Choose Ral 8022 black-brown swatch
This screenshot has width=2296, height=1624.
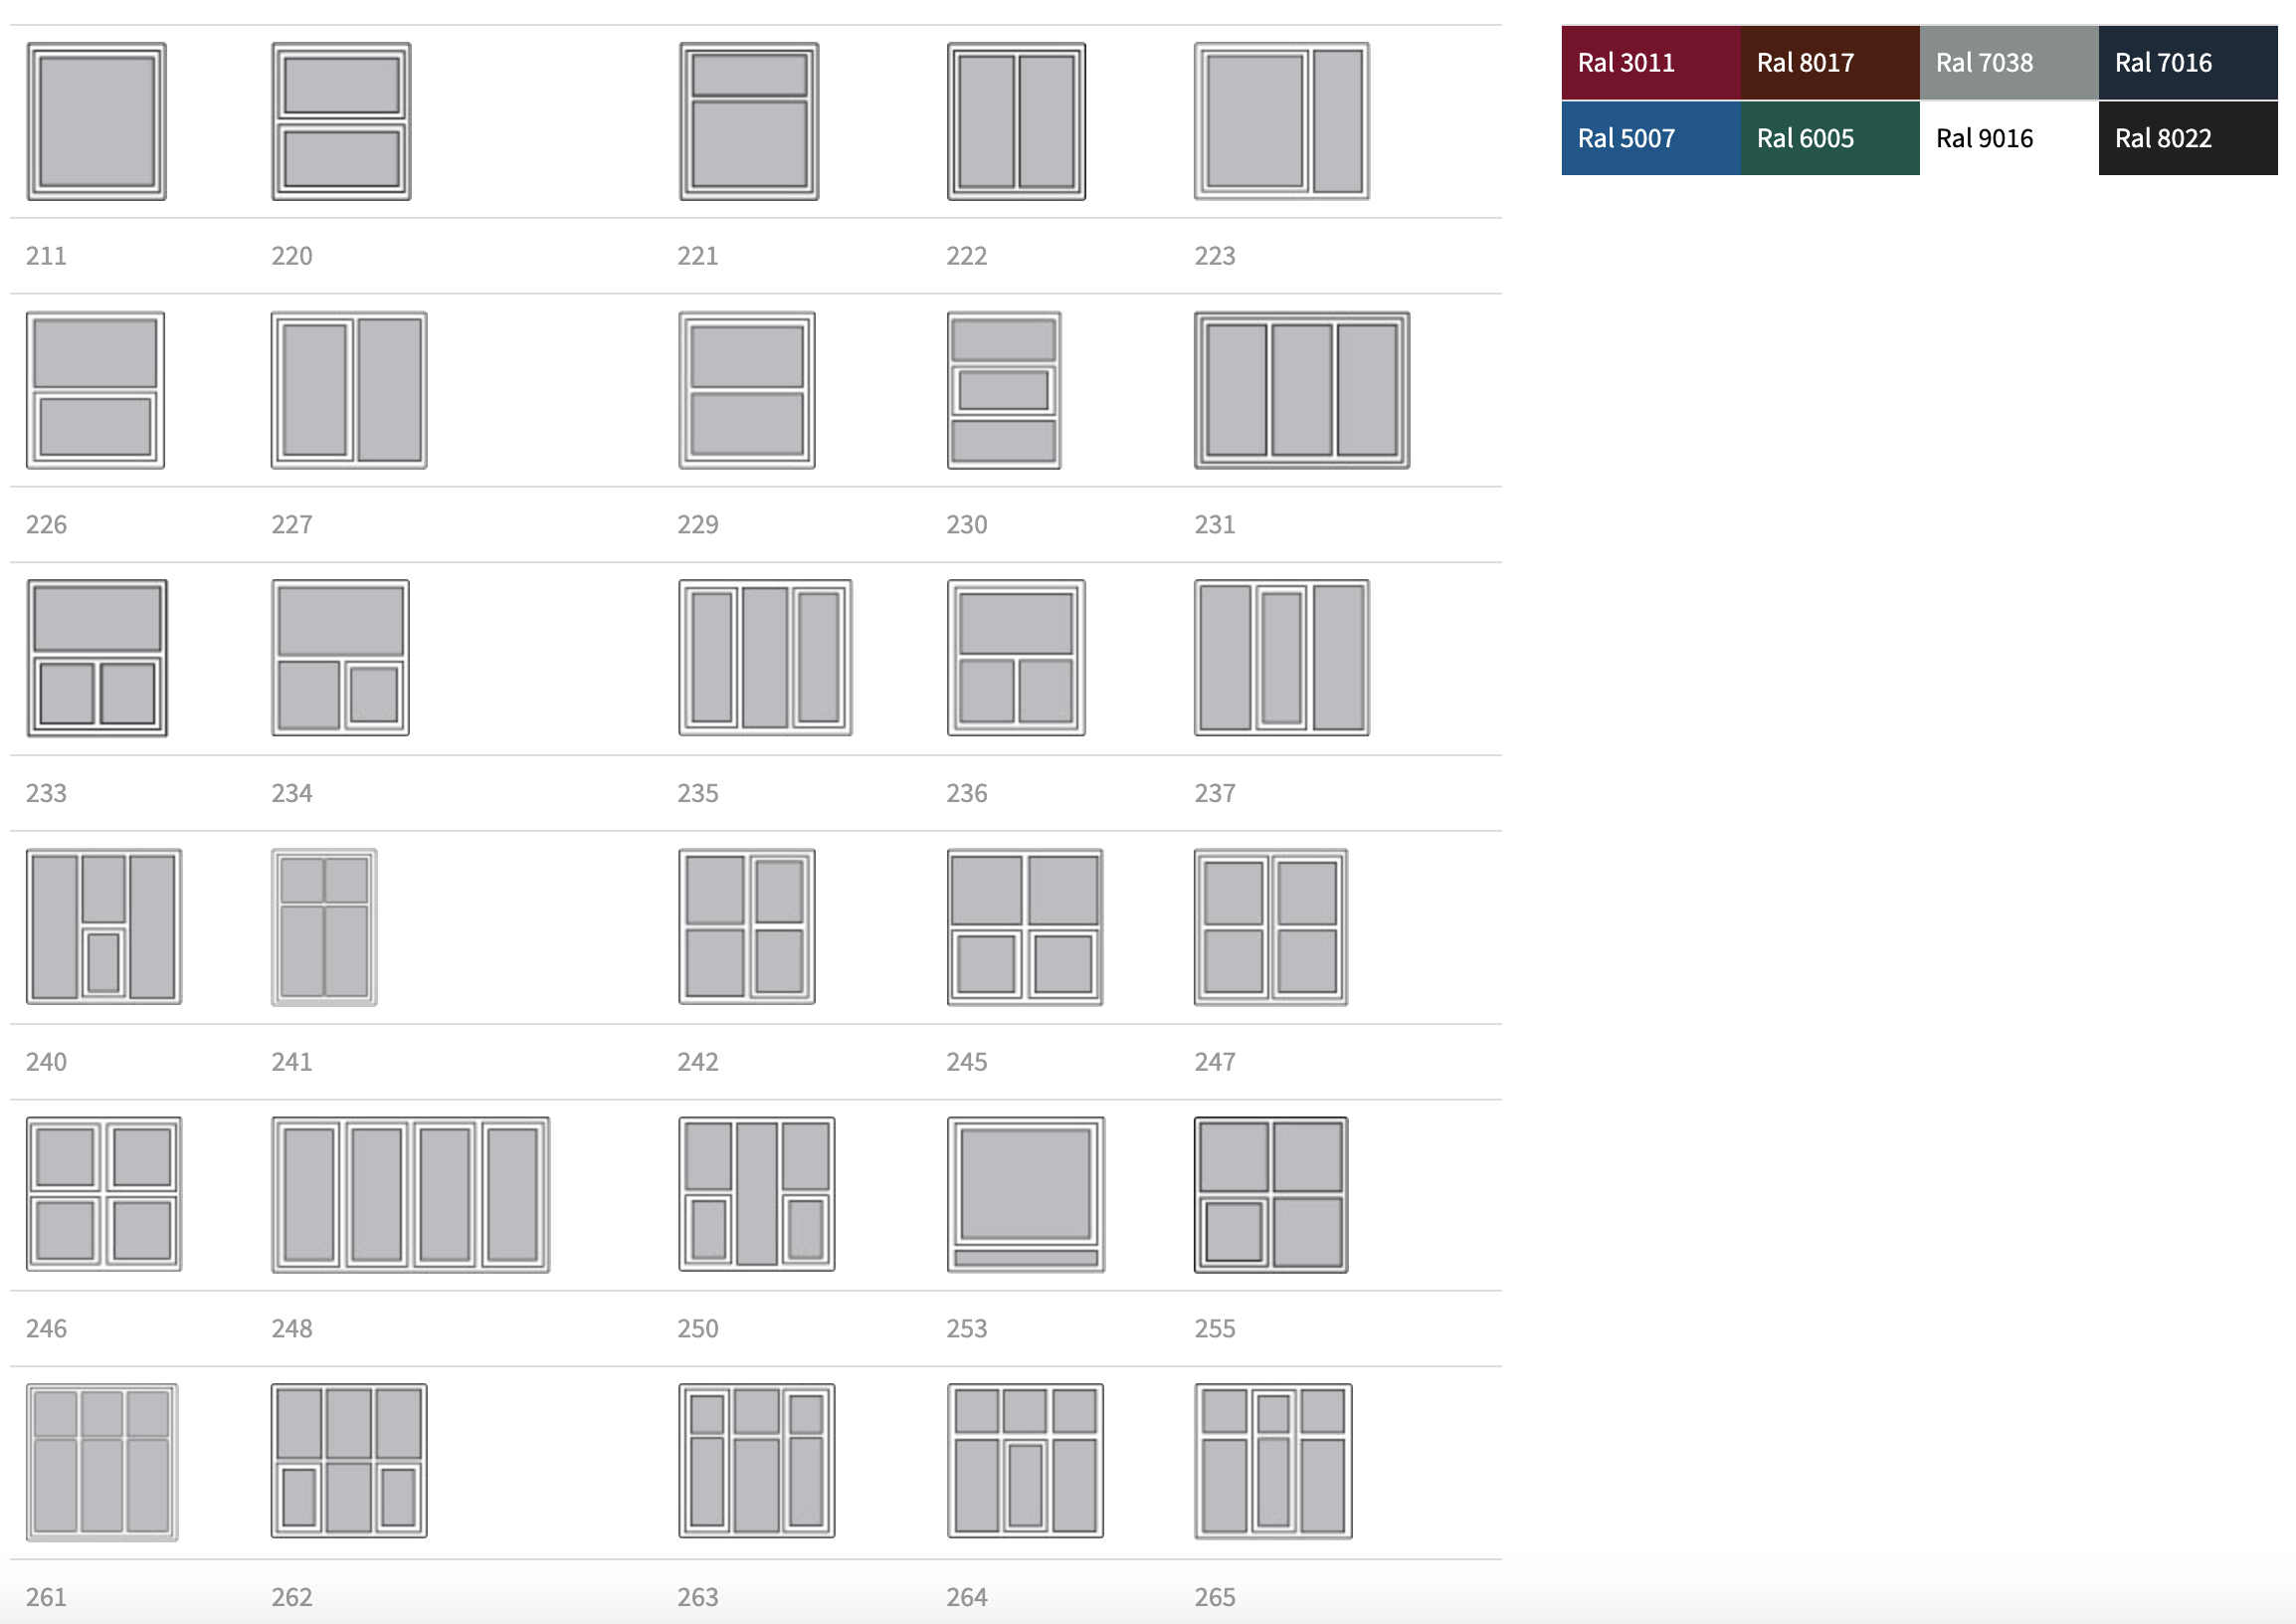2187,139
